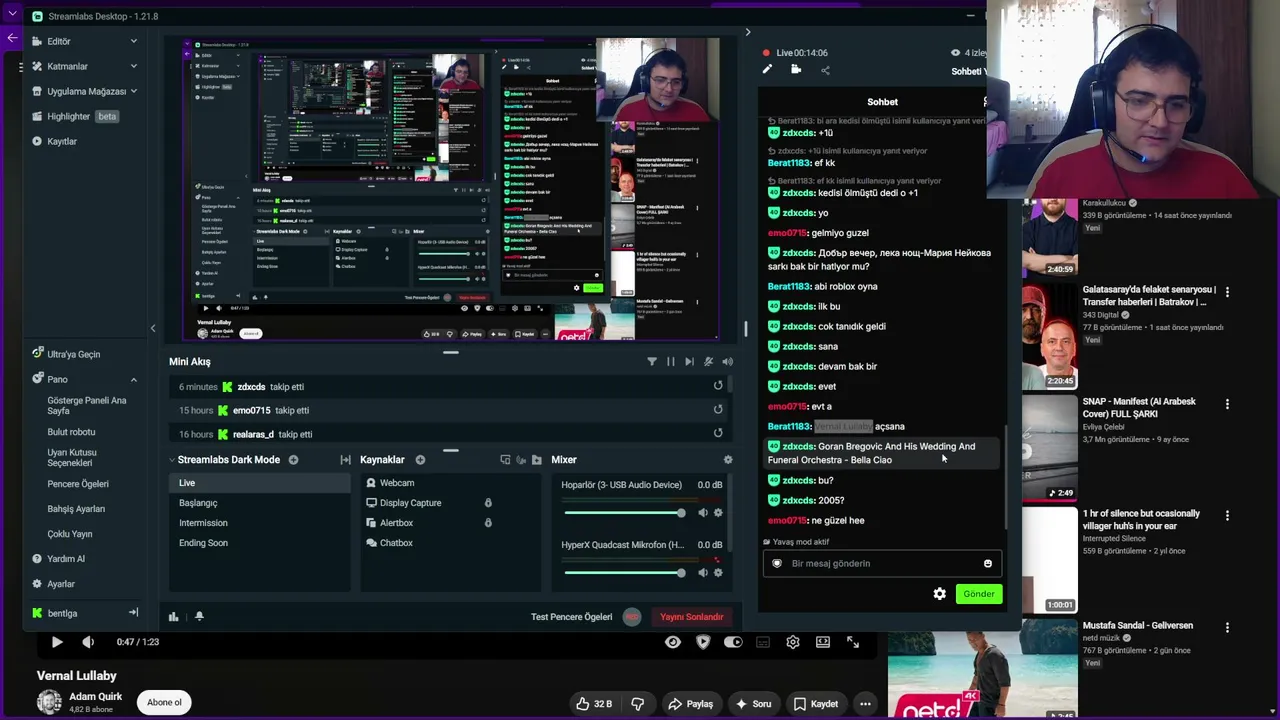Add a new scene with the plus icon

coord(293,460)
